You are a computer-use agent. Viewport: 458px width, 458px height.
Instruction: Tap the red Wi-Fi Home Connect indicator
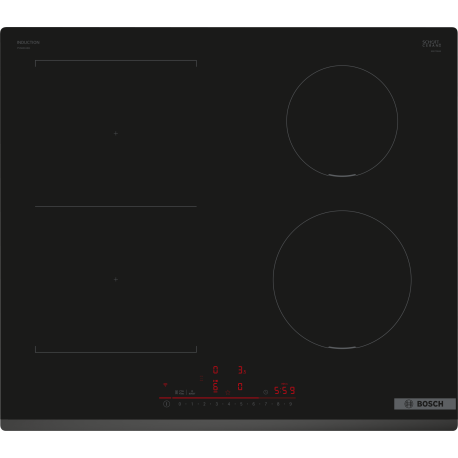[165, 385]
